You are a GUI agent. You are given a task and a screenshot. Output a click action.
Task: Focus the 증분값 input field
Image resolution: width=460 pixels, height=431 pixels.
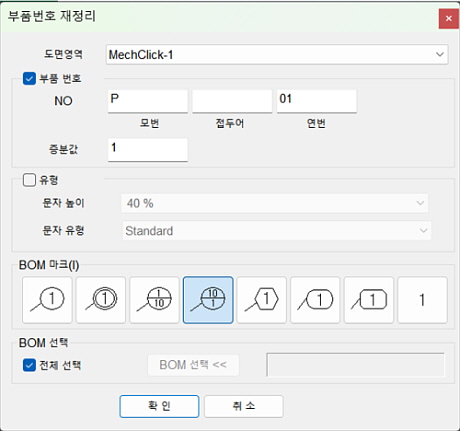tap(148, 150)
